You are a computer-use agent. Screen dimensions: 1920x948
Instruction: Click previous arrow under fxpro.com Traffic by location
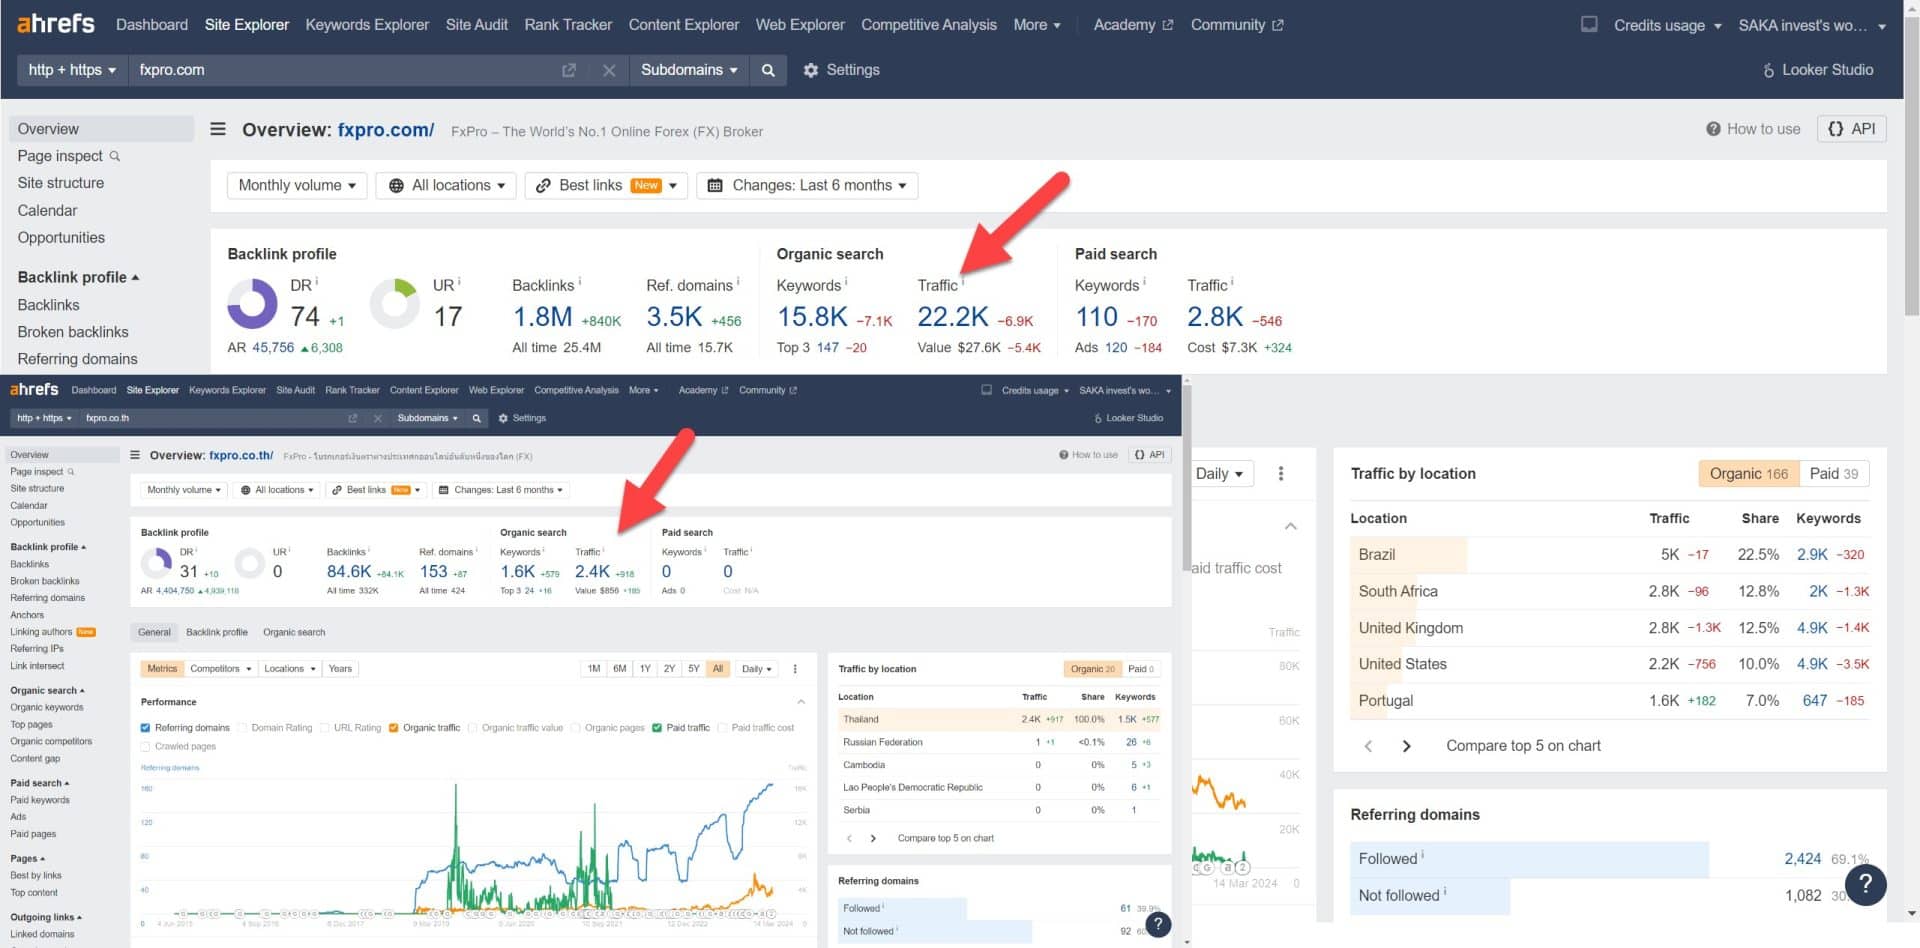(1368, 746)
